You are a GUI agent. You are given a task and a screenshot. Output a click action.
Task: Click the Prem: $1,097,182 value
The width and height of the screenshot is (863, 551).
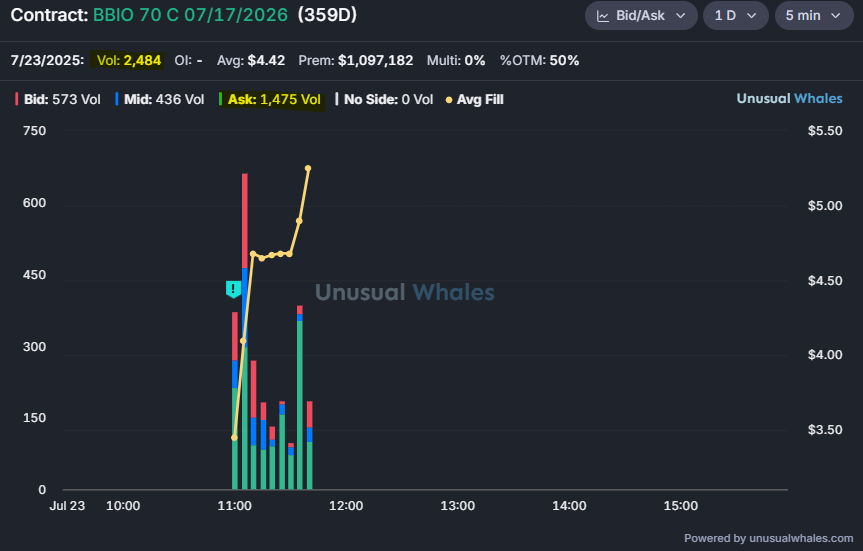(356, 60)
